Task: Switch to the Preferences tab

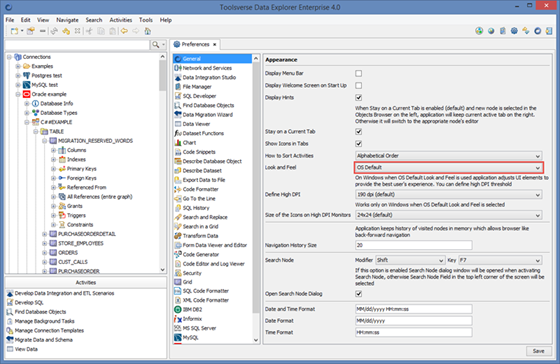Action: (195, 44)
